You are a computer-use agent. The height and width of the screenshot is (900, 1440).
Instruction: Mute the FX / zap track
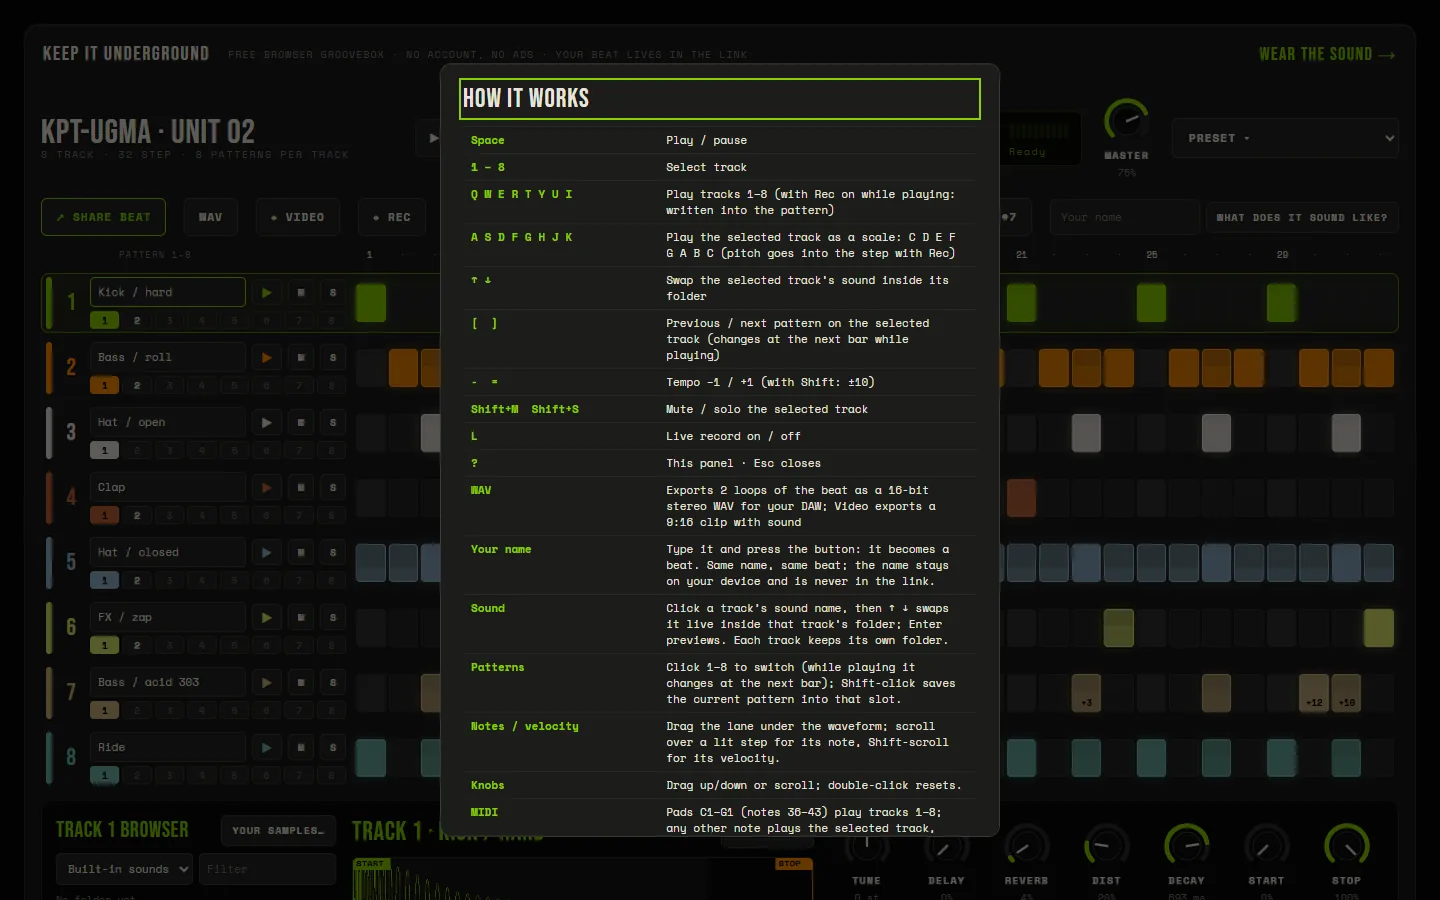(301, 618)
